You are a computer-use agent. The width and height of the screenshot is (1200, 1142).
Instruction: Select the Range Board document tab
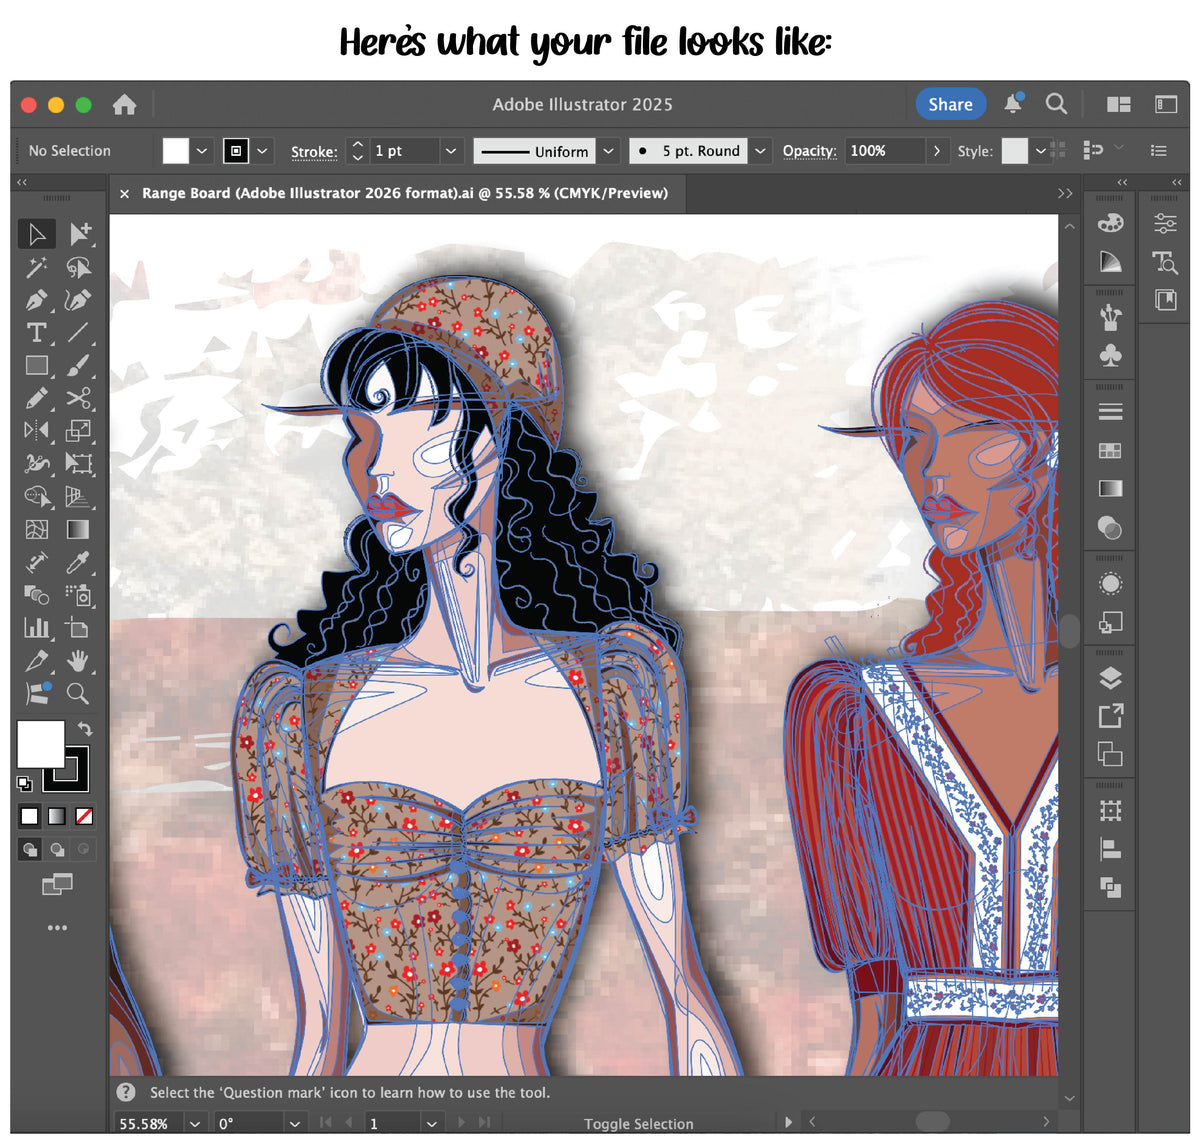coord(404,193)
